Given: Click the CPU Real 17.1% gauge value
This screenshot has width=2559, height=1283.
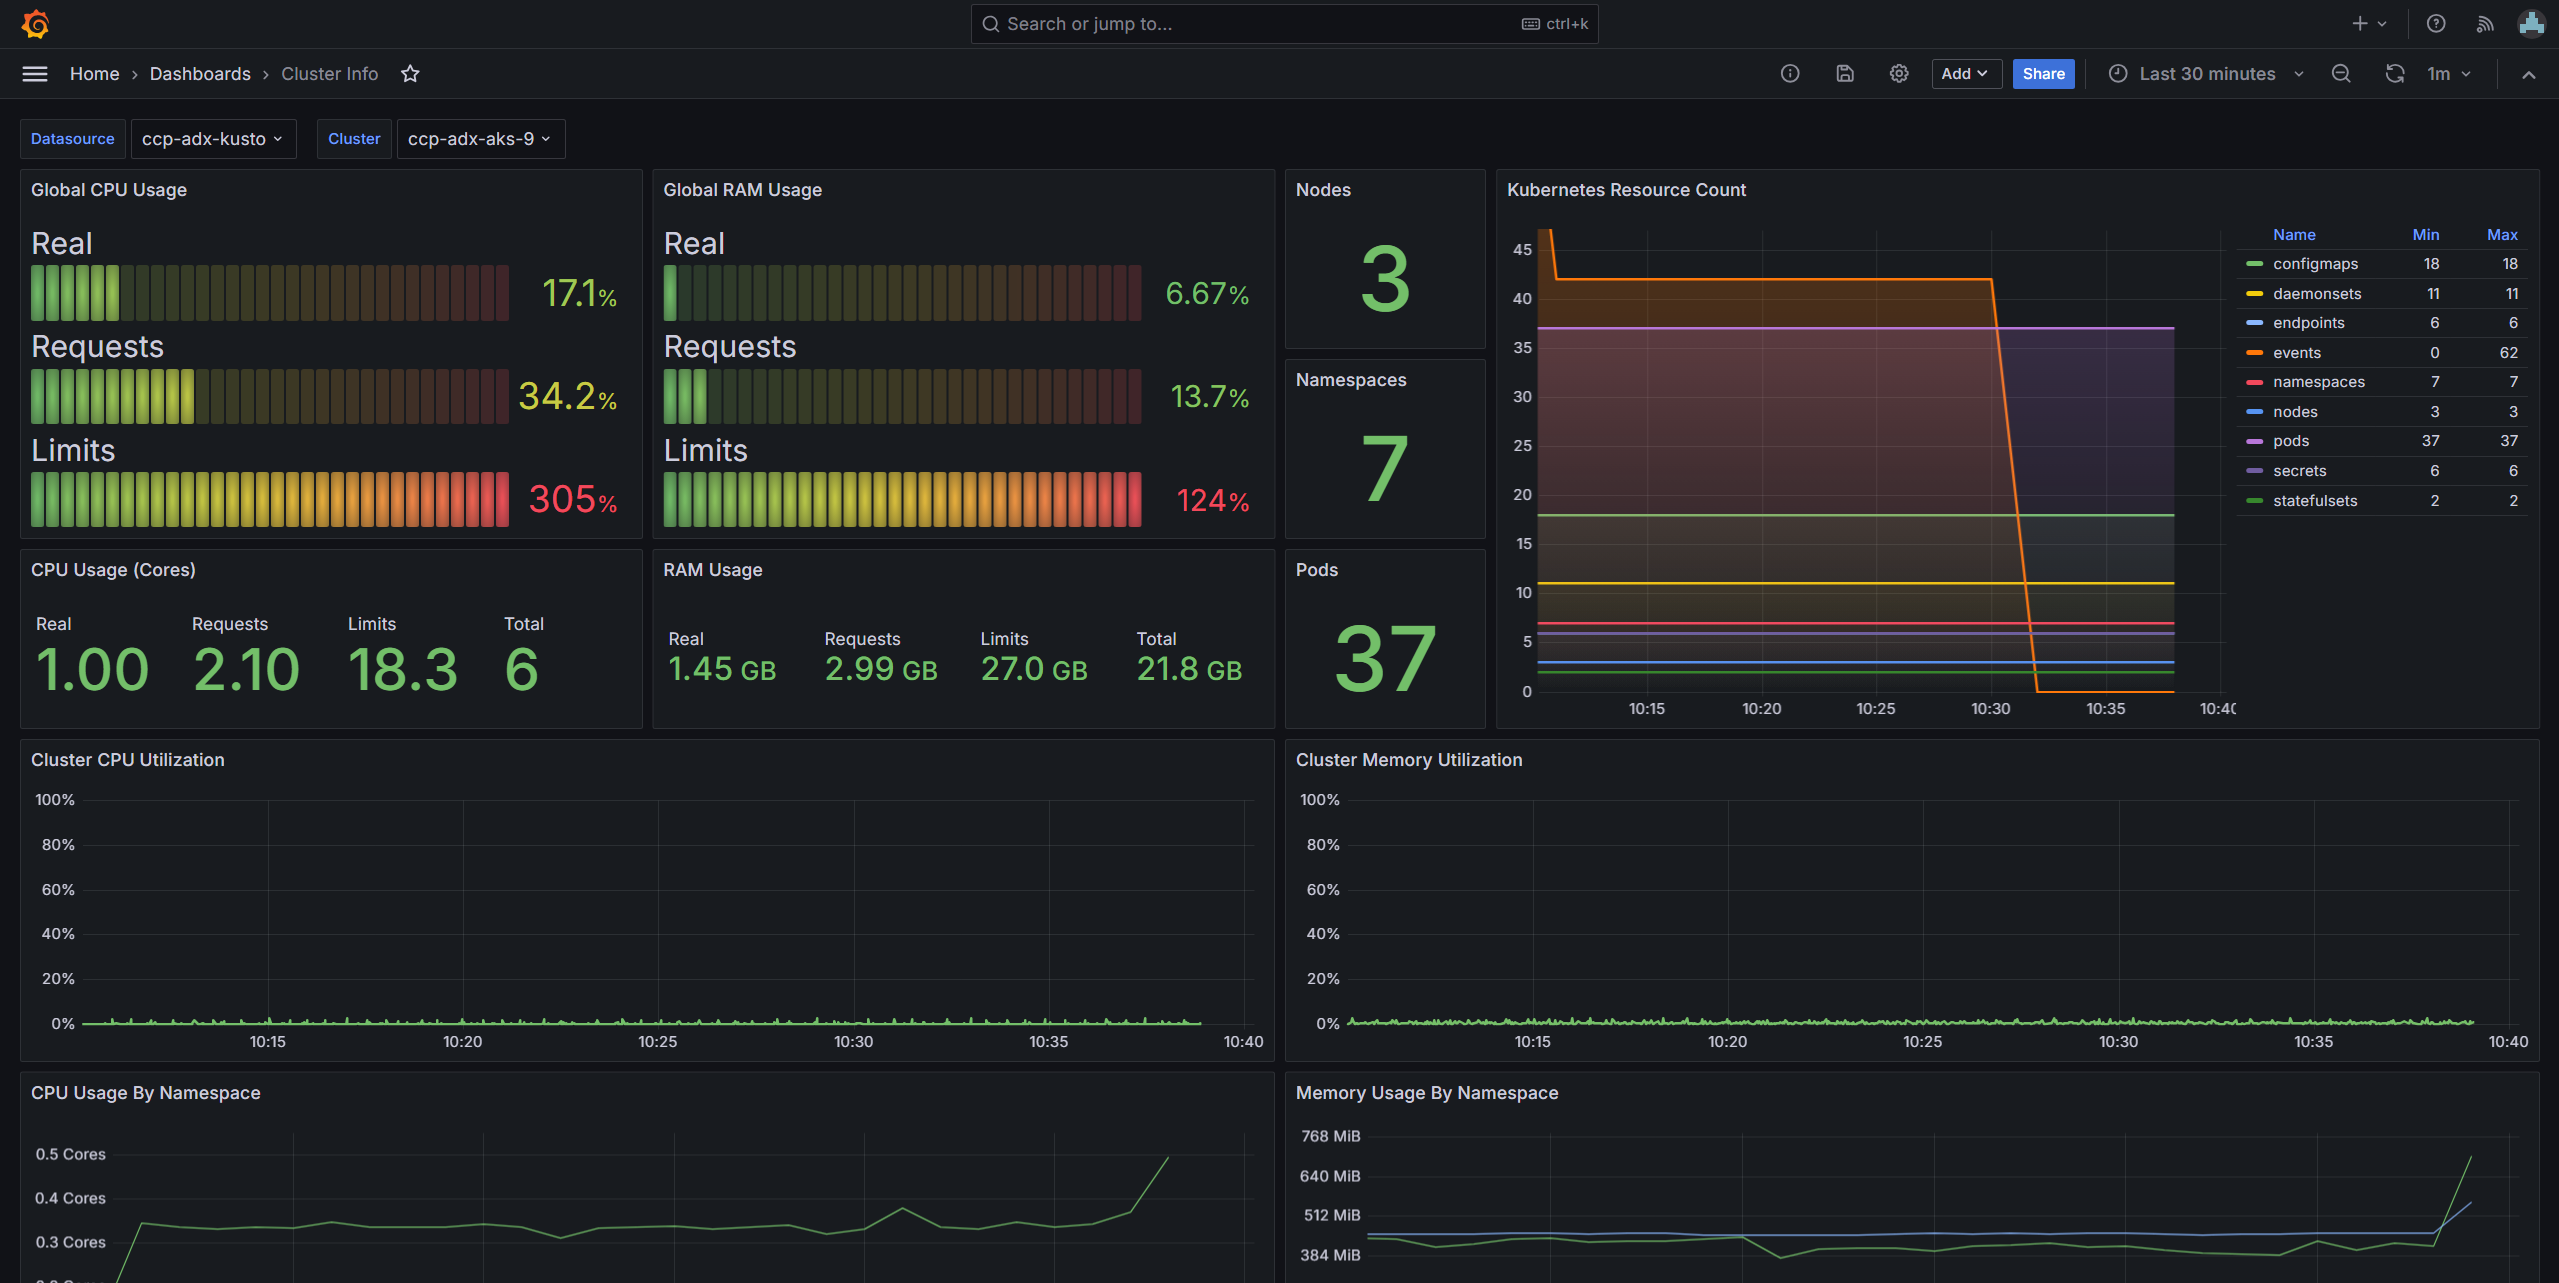Looking at the screenshot, I should tap(579, 294).
